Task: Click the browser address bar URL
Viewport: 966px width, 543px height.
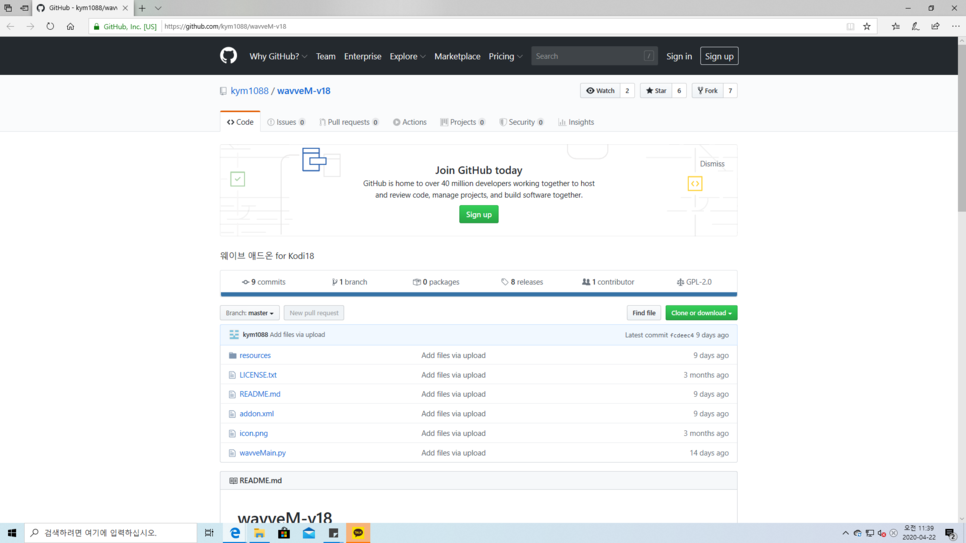Action: coord(225,27)
